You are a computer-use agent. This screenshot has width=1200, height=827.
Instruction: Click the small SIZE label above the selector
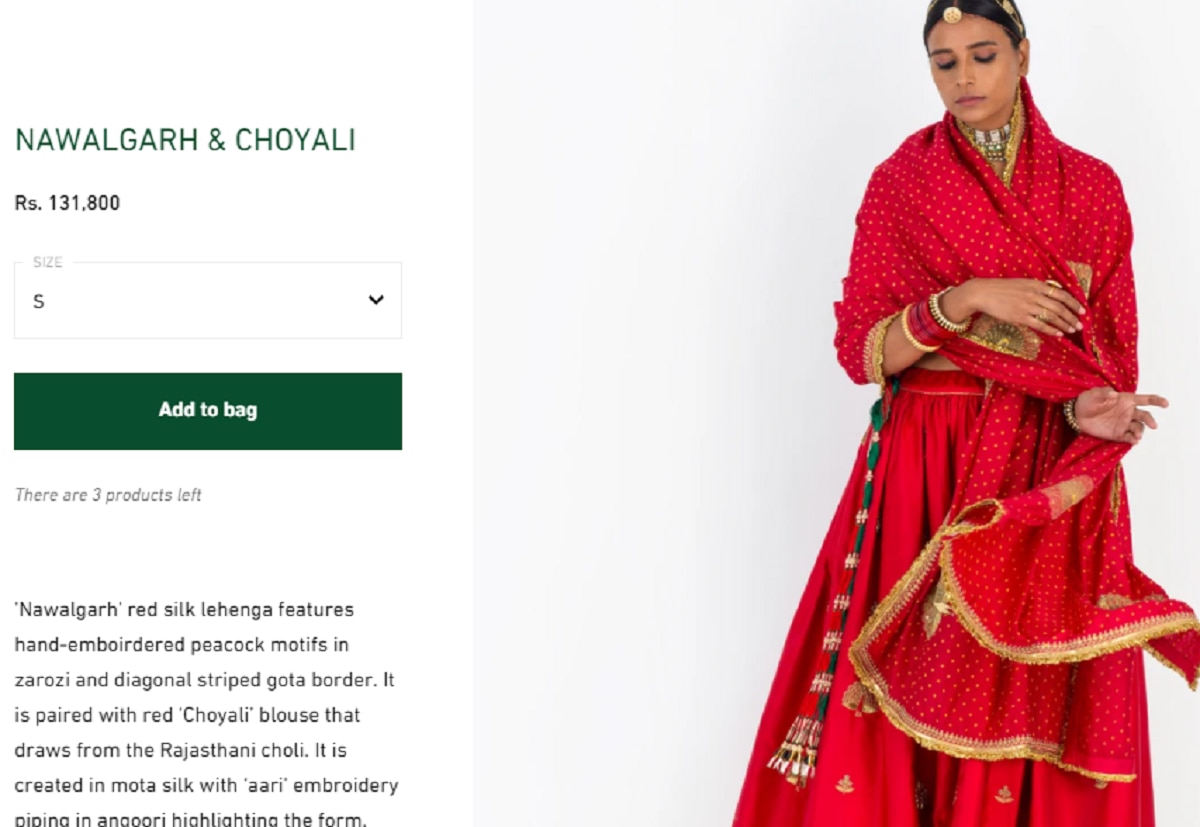pos(47,262)
